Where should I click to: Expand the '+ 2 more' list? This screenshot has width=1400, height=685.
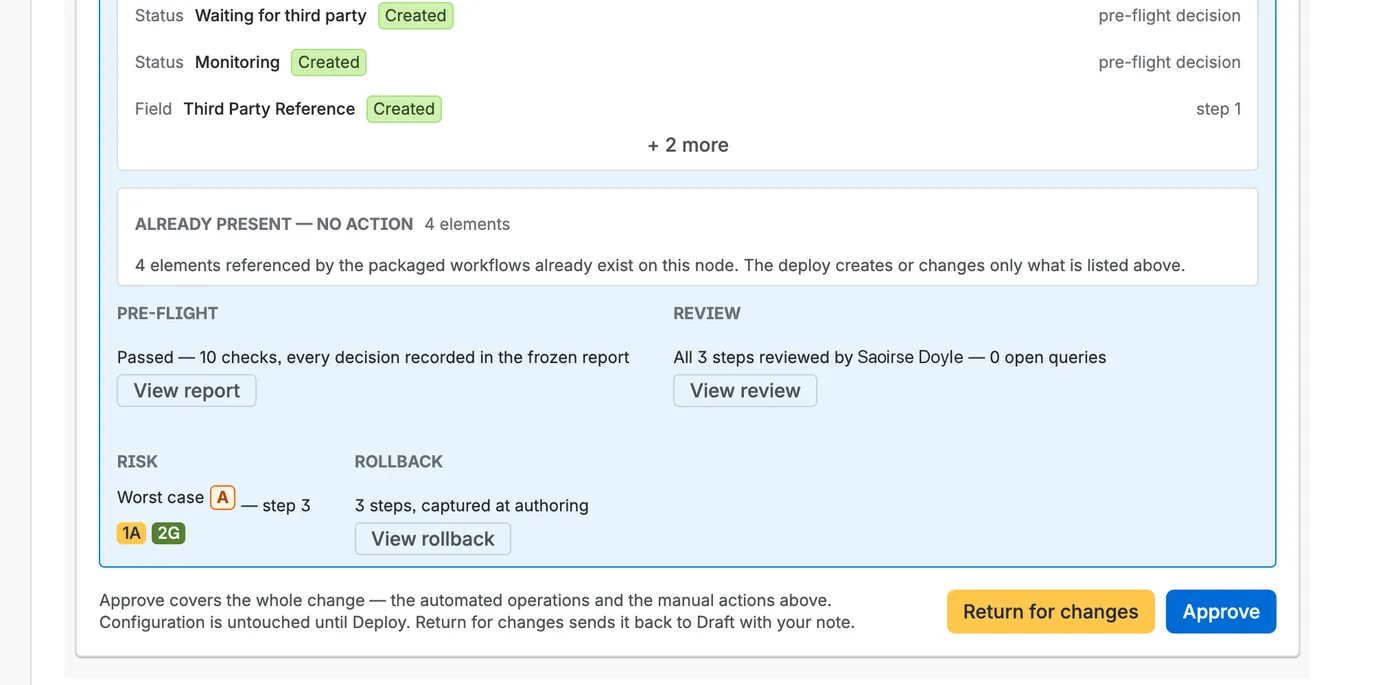688,145
